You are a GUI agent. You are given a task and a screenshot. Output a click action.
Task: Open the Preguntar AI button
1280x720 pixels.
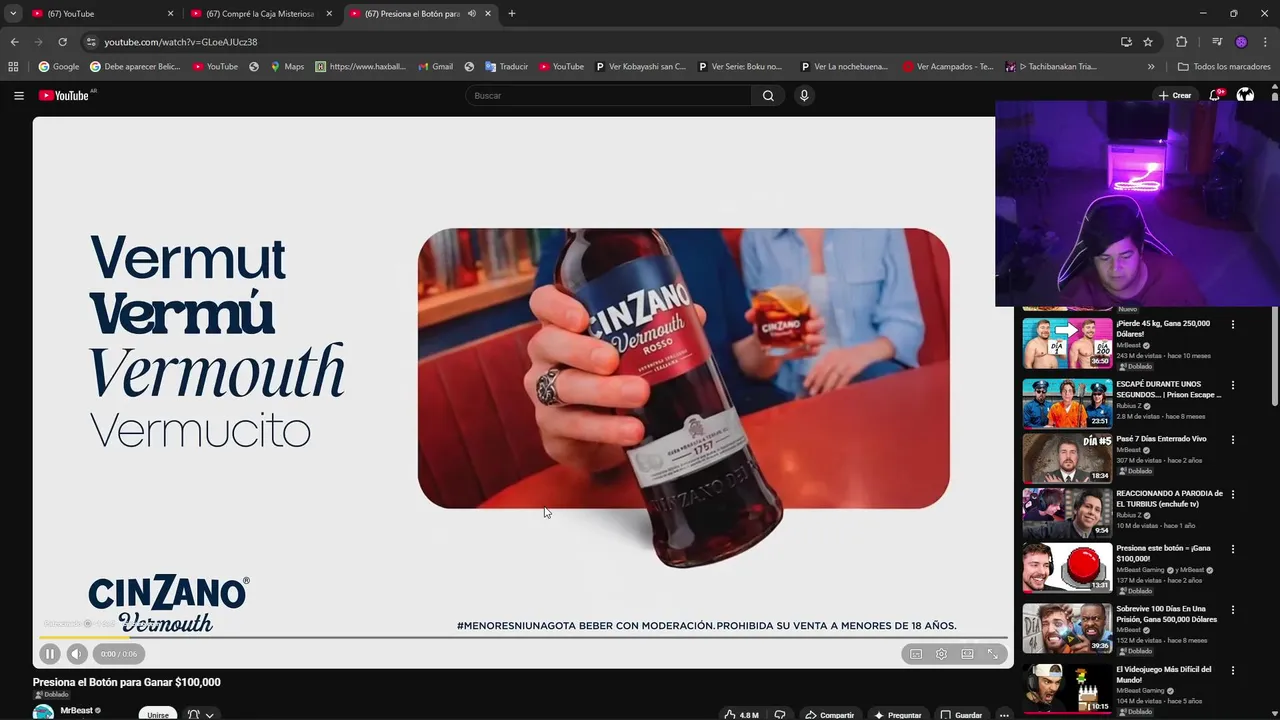[x=898, y=715]
